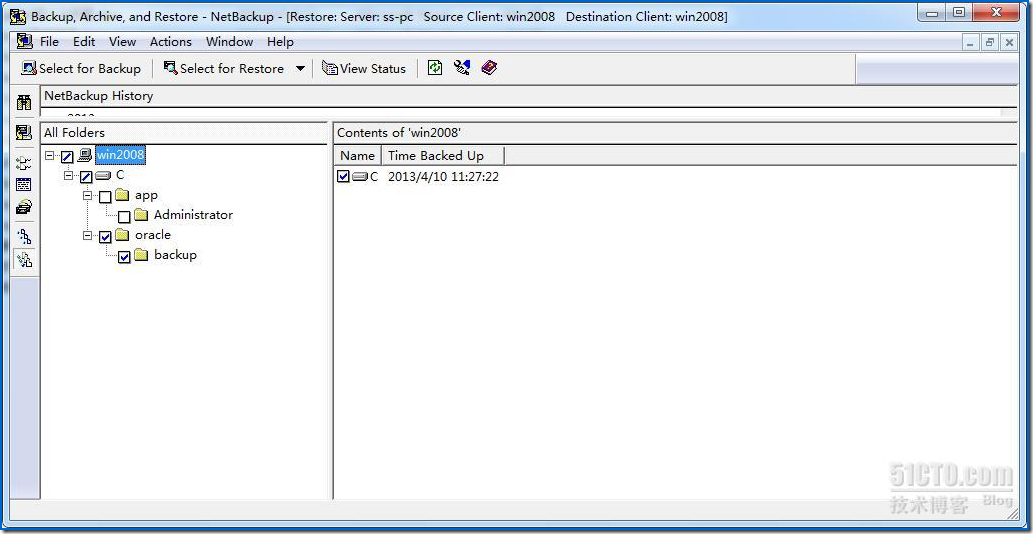Click the backup folder icon in tree

(x=141, y=255)
